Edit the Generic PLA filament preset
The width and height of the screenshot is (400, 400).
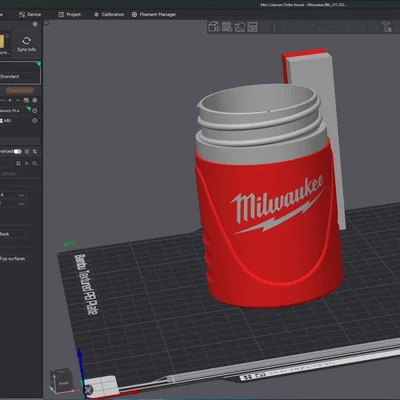[35, 111]
